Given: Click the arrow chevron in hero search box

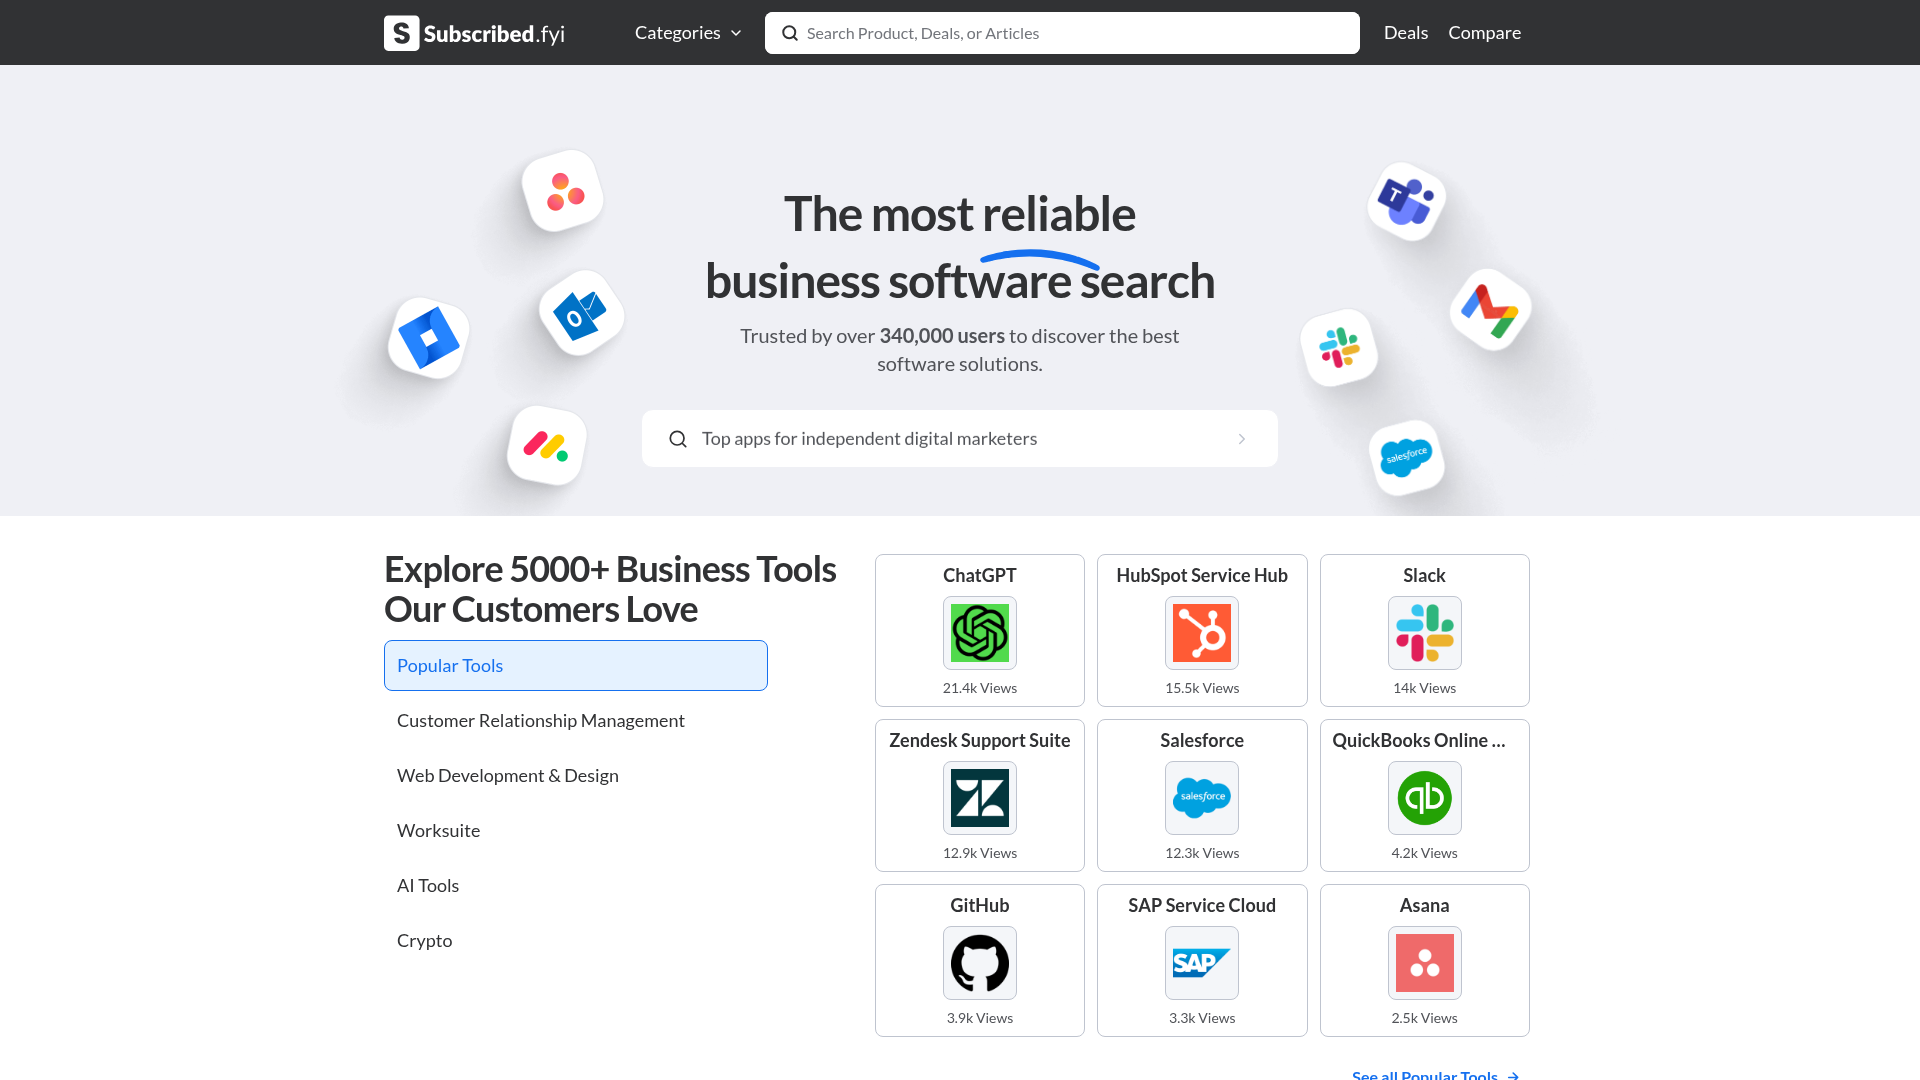Looking at the screenshot, I should [x=1242, y=439].
